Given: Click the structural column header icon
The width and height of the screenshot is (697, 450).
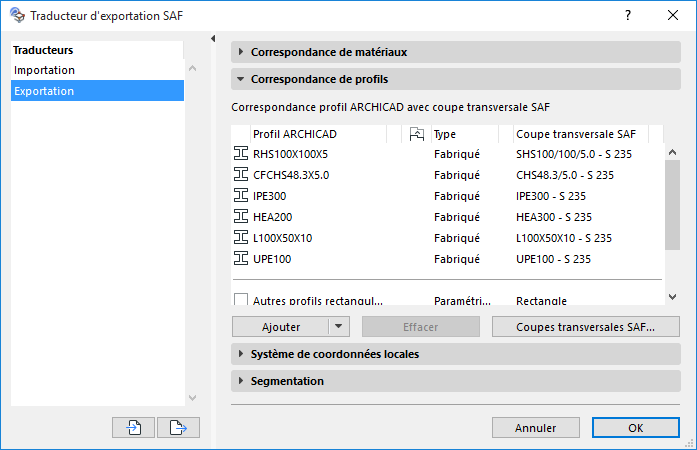Looking at the screenshot, I should pyautogui.click(x=417, y=134).
